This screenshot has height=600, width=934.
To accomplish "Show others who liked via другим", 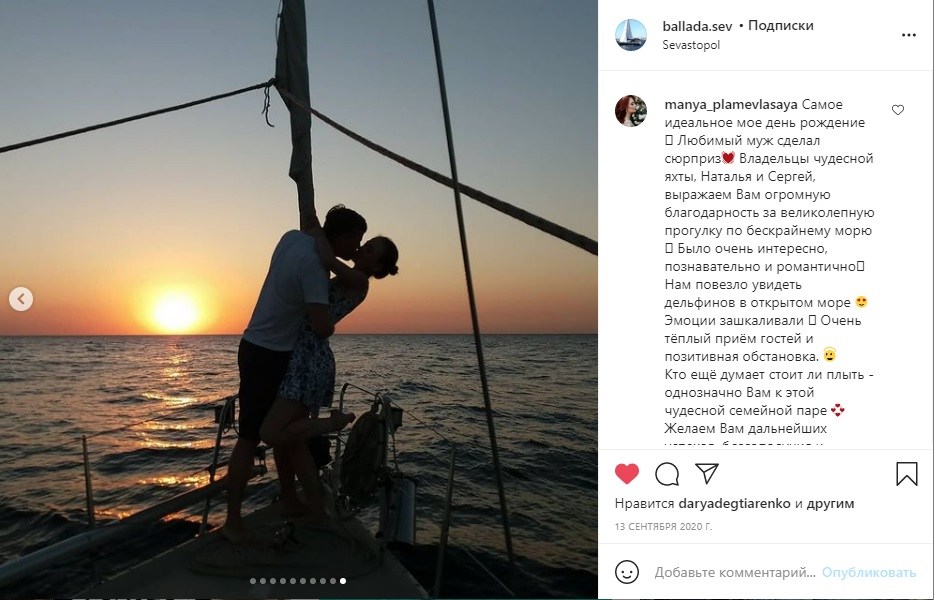I will click(831, 504).
